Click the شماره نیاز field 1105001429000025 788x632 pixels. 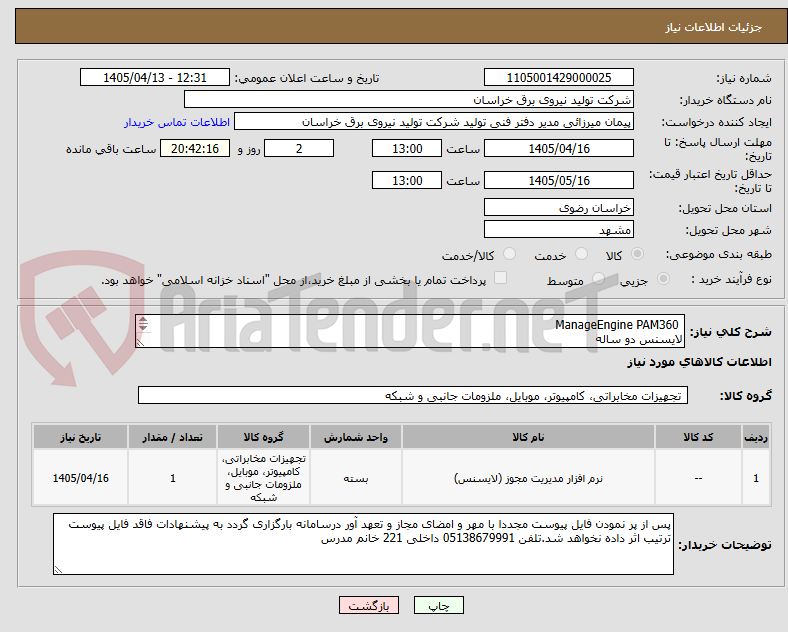(x=558, y=77)
